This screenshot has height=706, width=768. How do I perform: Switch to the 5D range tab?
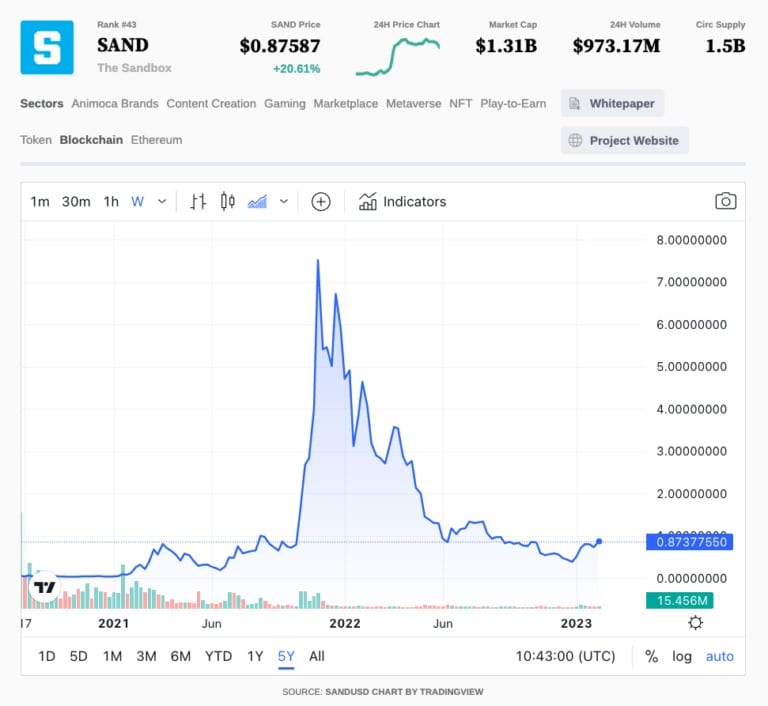(x=78, y=656)
